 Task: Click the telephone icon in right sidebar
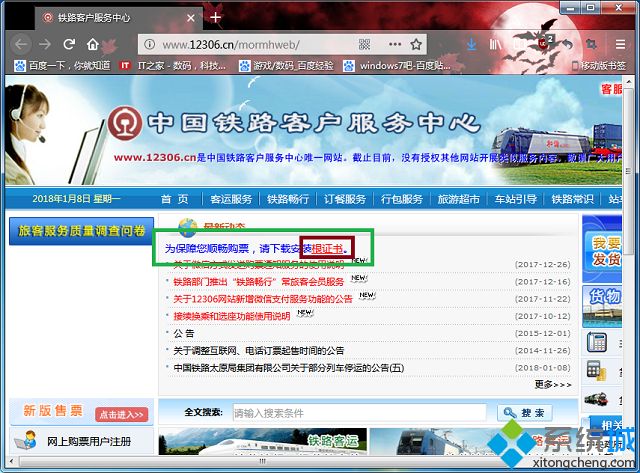[x=597, y=342]
